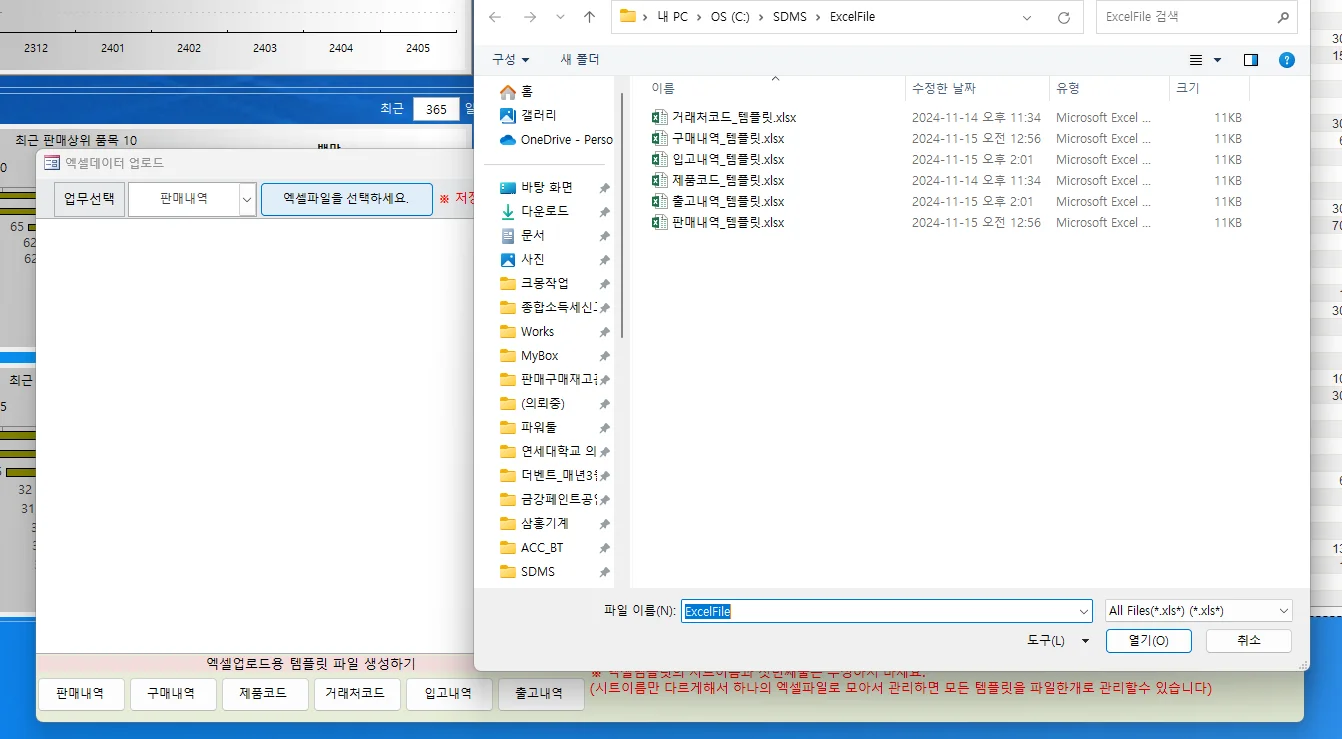Click the 파일 이름 input field
1342x739 pixels.
pyautogui.click(x=879, y=611)
